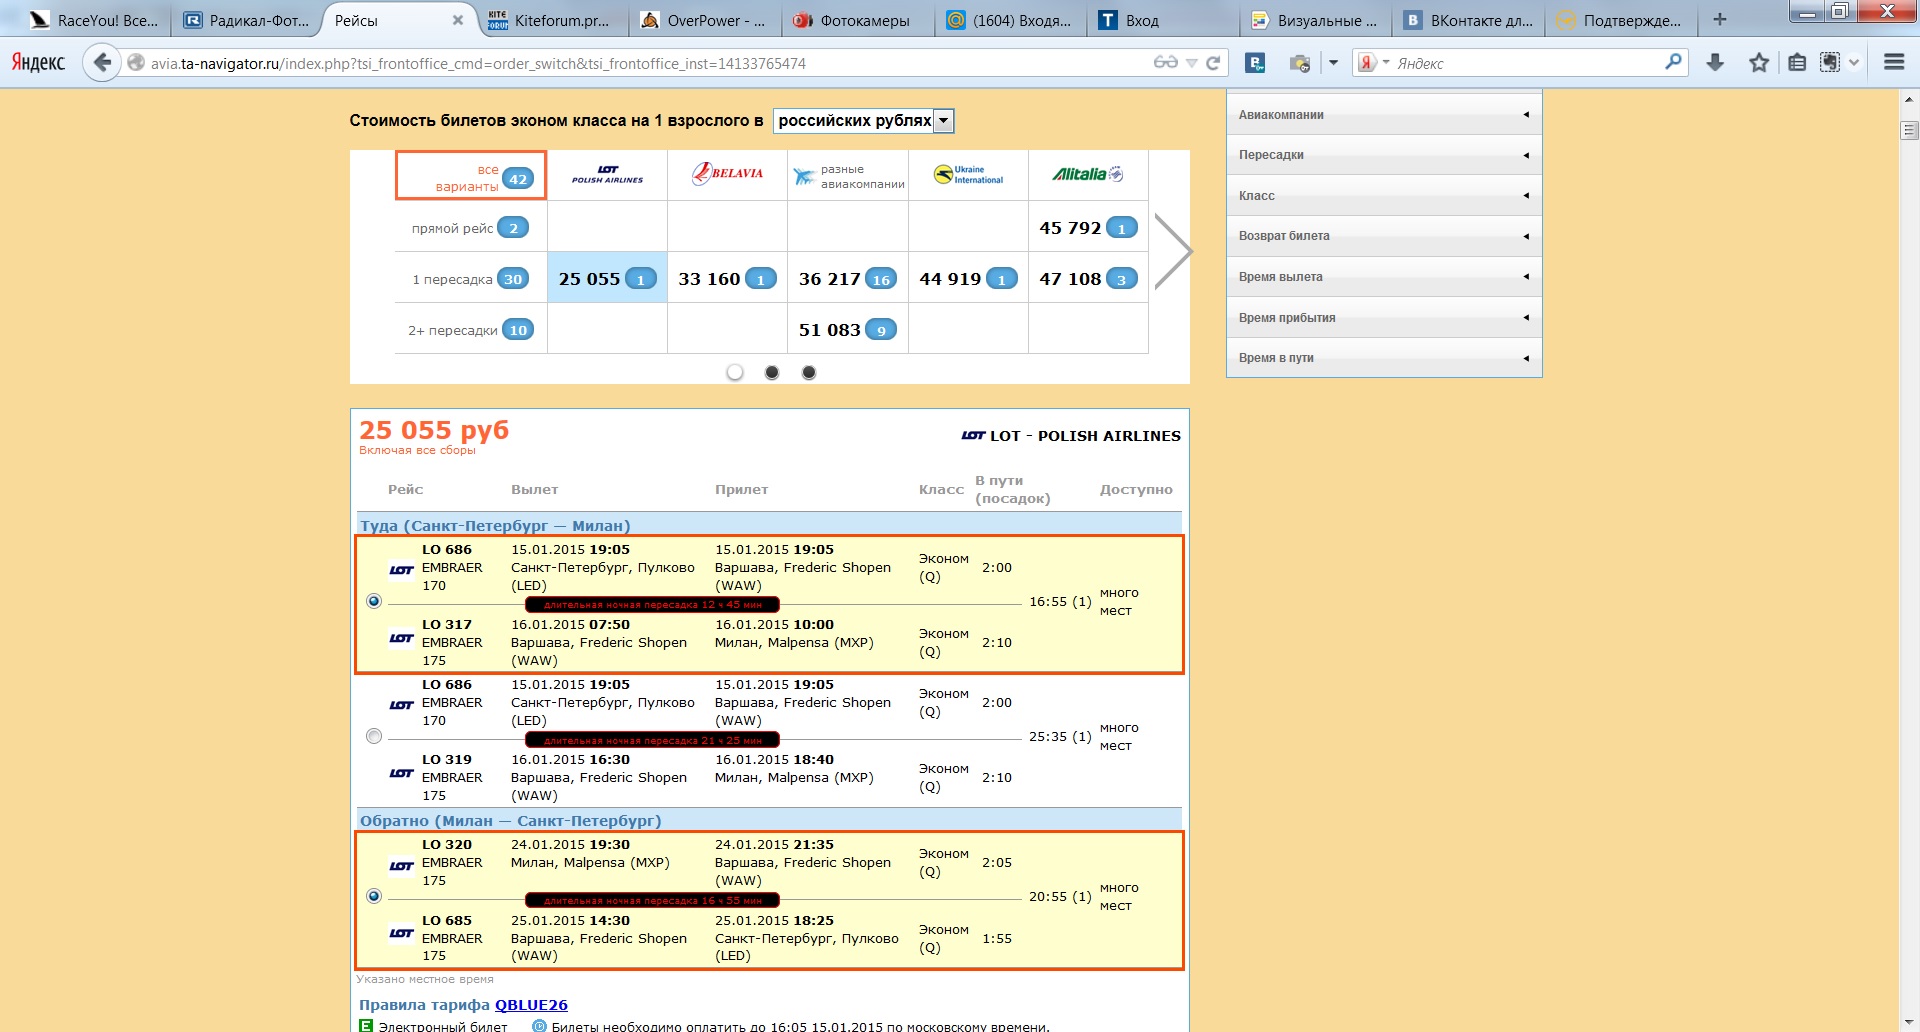The height and width of the screenshot is (1032, 1920).
Task: Choose the 45 792 Alitalia direct price
Action: [x=1088, y=228]
